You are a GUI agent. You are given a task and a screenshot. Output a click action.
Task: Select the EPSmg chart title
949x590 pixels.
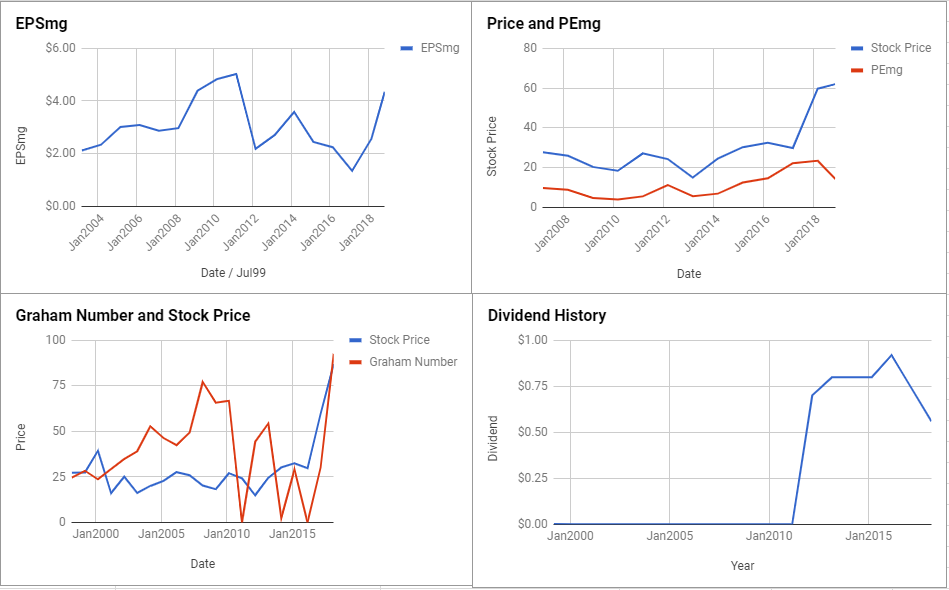click(41, 24)
